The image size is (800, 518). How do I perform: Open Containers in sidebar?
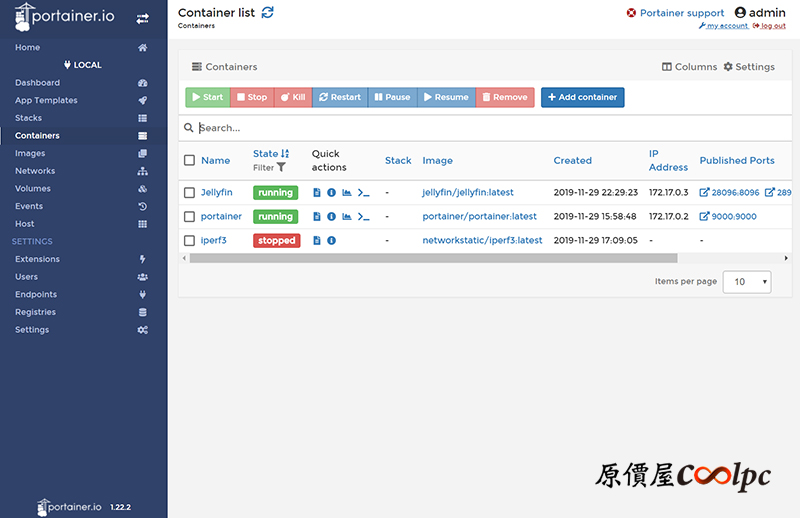tap(84, 136)
